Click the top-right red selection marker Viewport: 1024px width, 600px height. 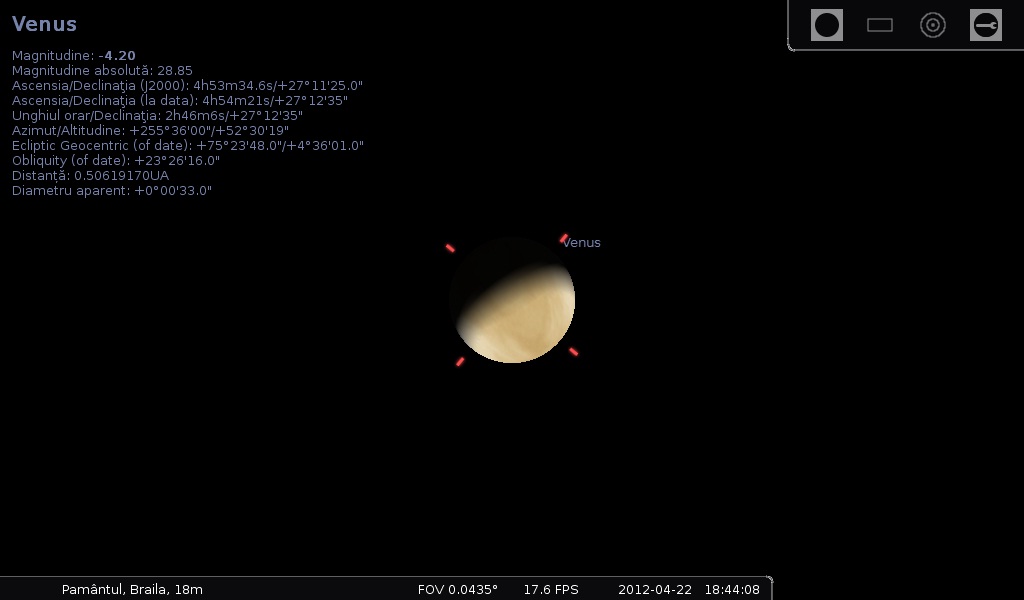[x=564, y=238]
